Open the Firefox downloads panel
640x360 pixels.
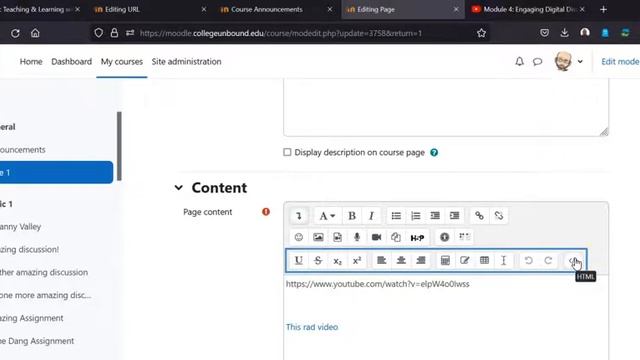pyautogui.click(x=564, y=33)
